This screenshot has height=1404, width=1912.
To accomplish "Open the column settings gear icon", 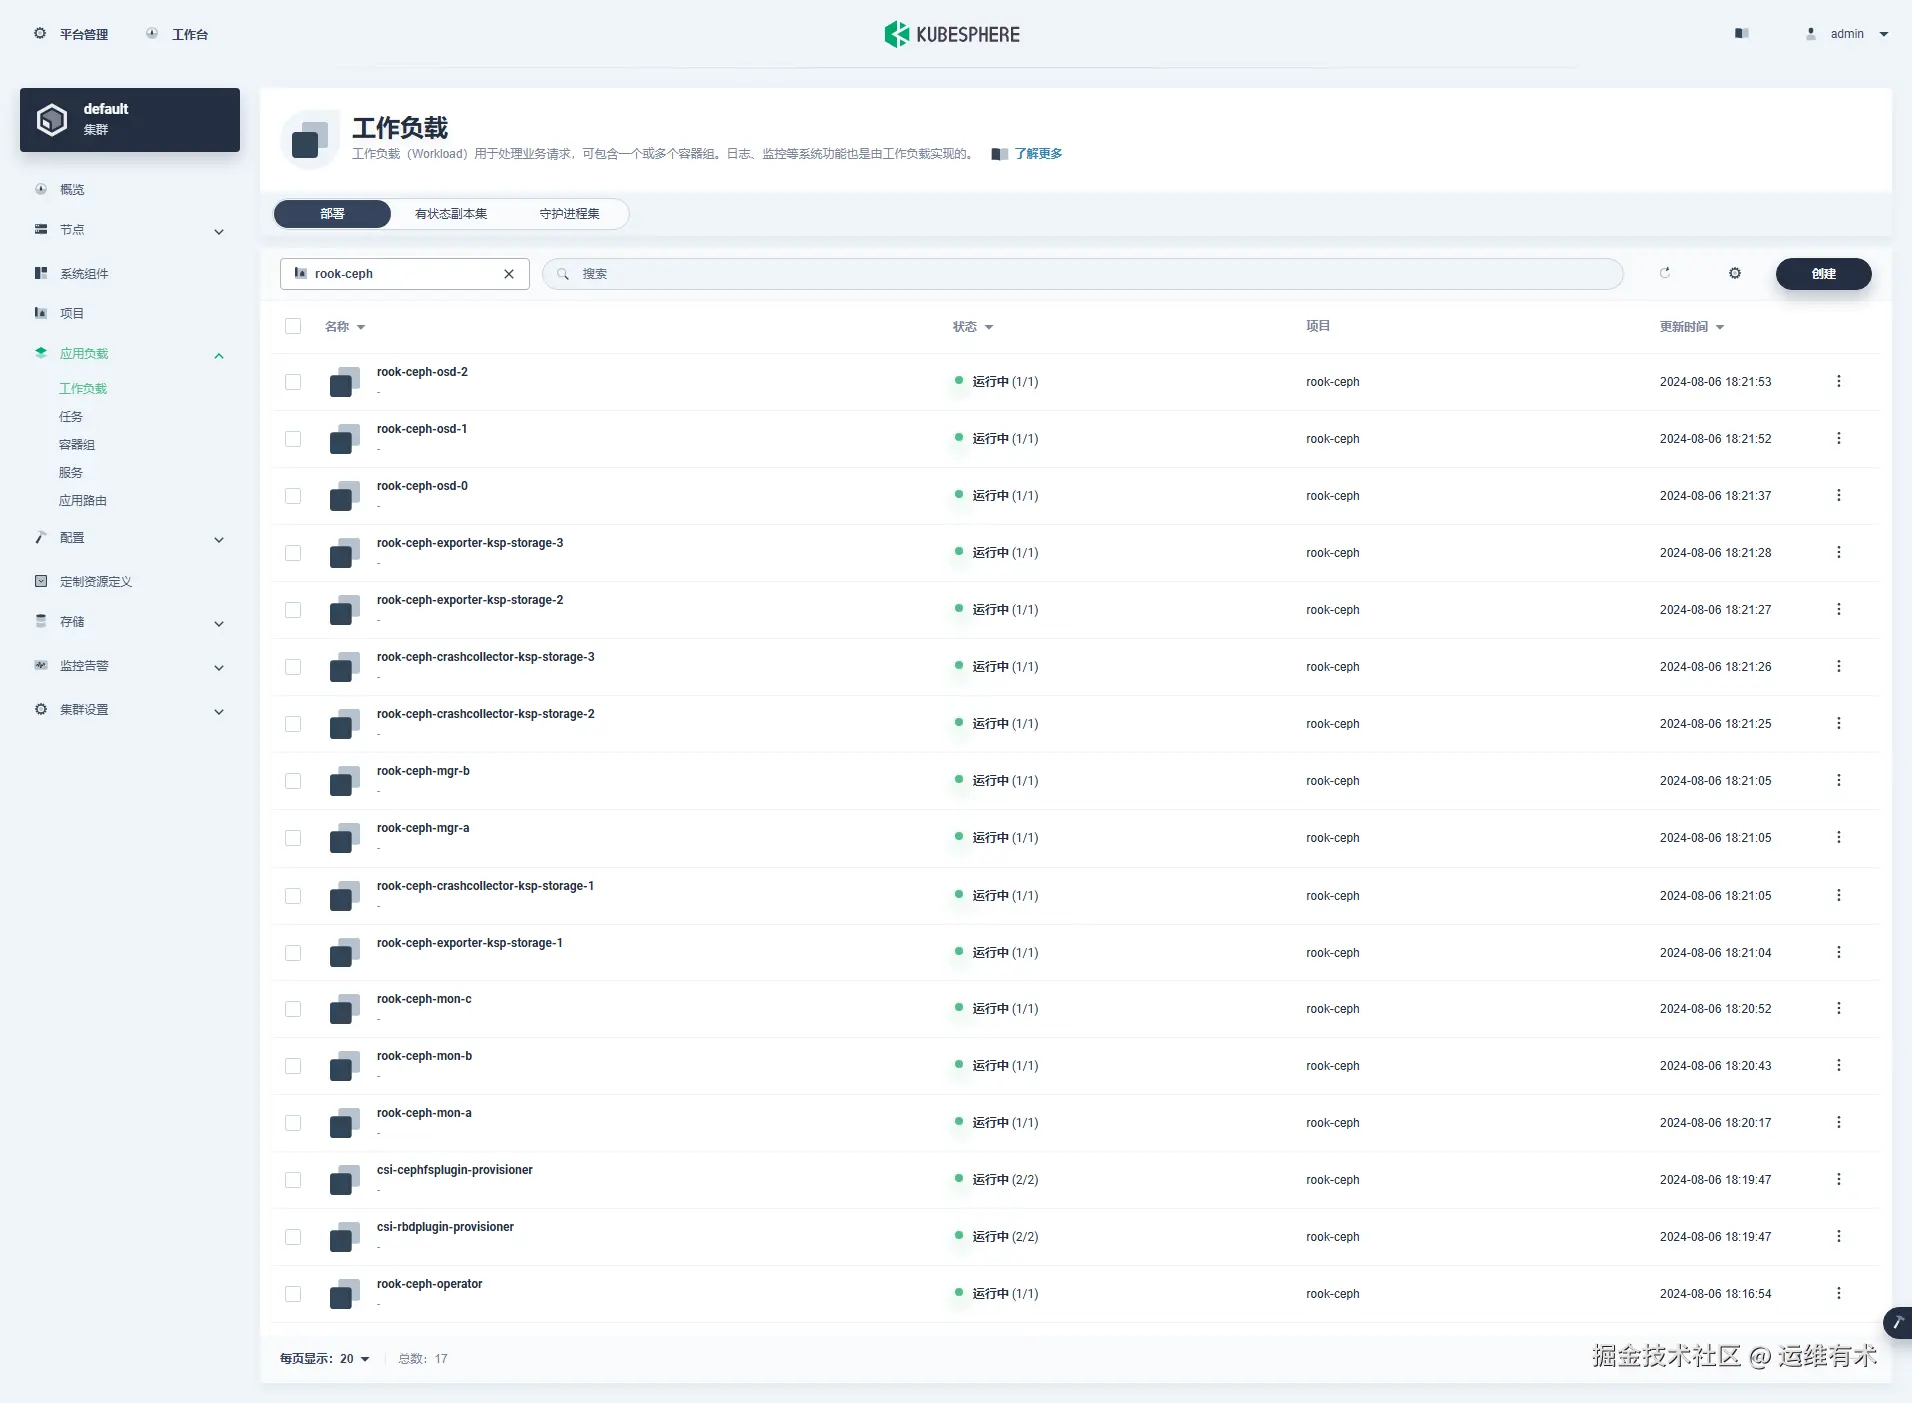I will (1735, 273).
